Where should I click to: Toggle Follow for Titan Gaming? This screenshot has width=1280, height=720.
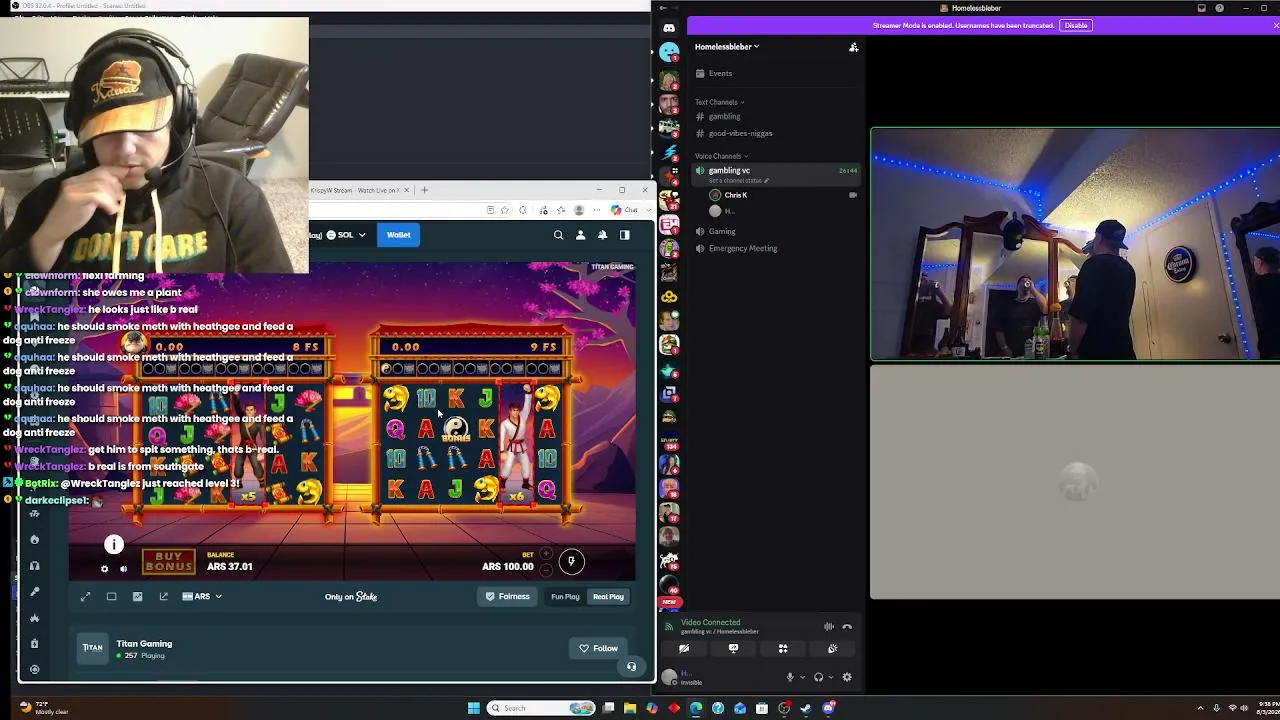599,648
